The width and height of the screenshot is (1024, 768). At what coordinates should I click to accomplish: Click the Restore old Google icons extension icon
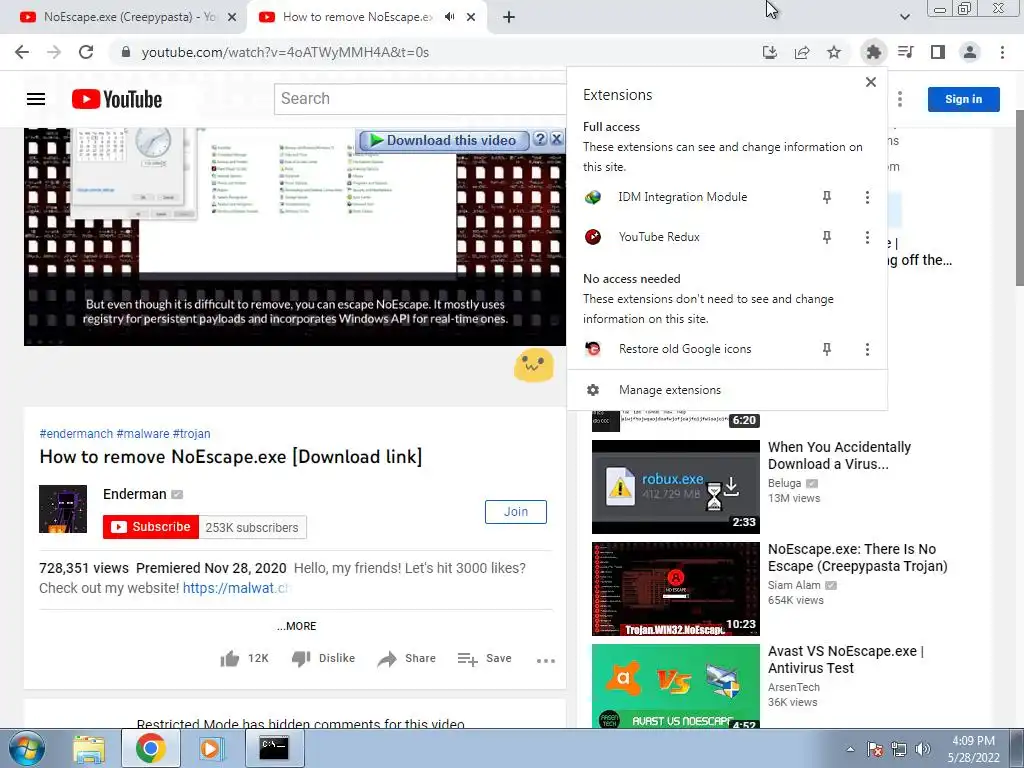click(x=593, y=349)
